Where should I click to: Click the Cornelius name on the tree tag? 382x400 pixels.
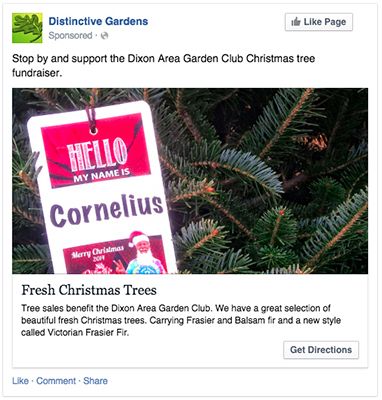107,210
